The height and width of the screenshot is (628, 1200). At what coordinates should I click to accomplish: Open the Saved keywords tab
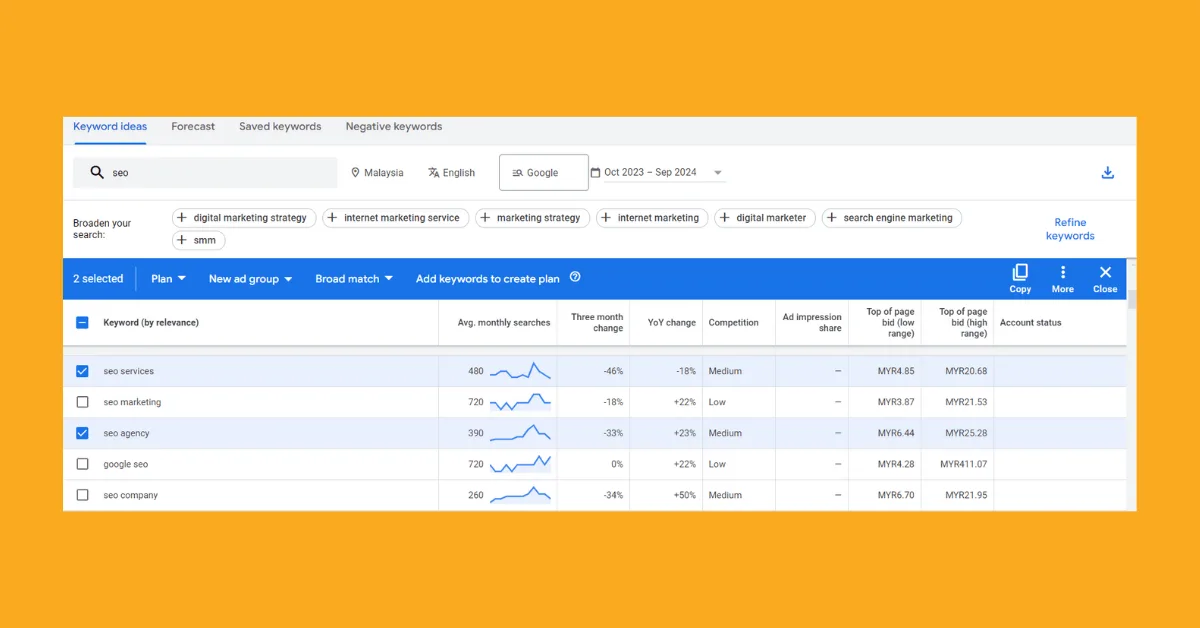point(280,127)
